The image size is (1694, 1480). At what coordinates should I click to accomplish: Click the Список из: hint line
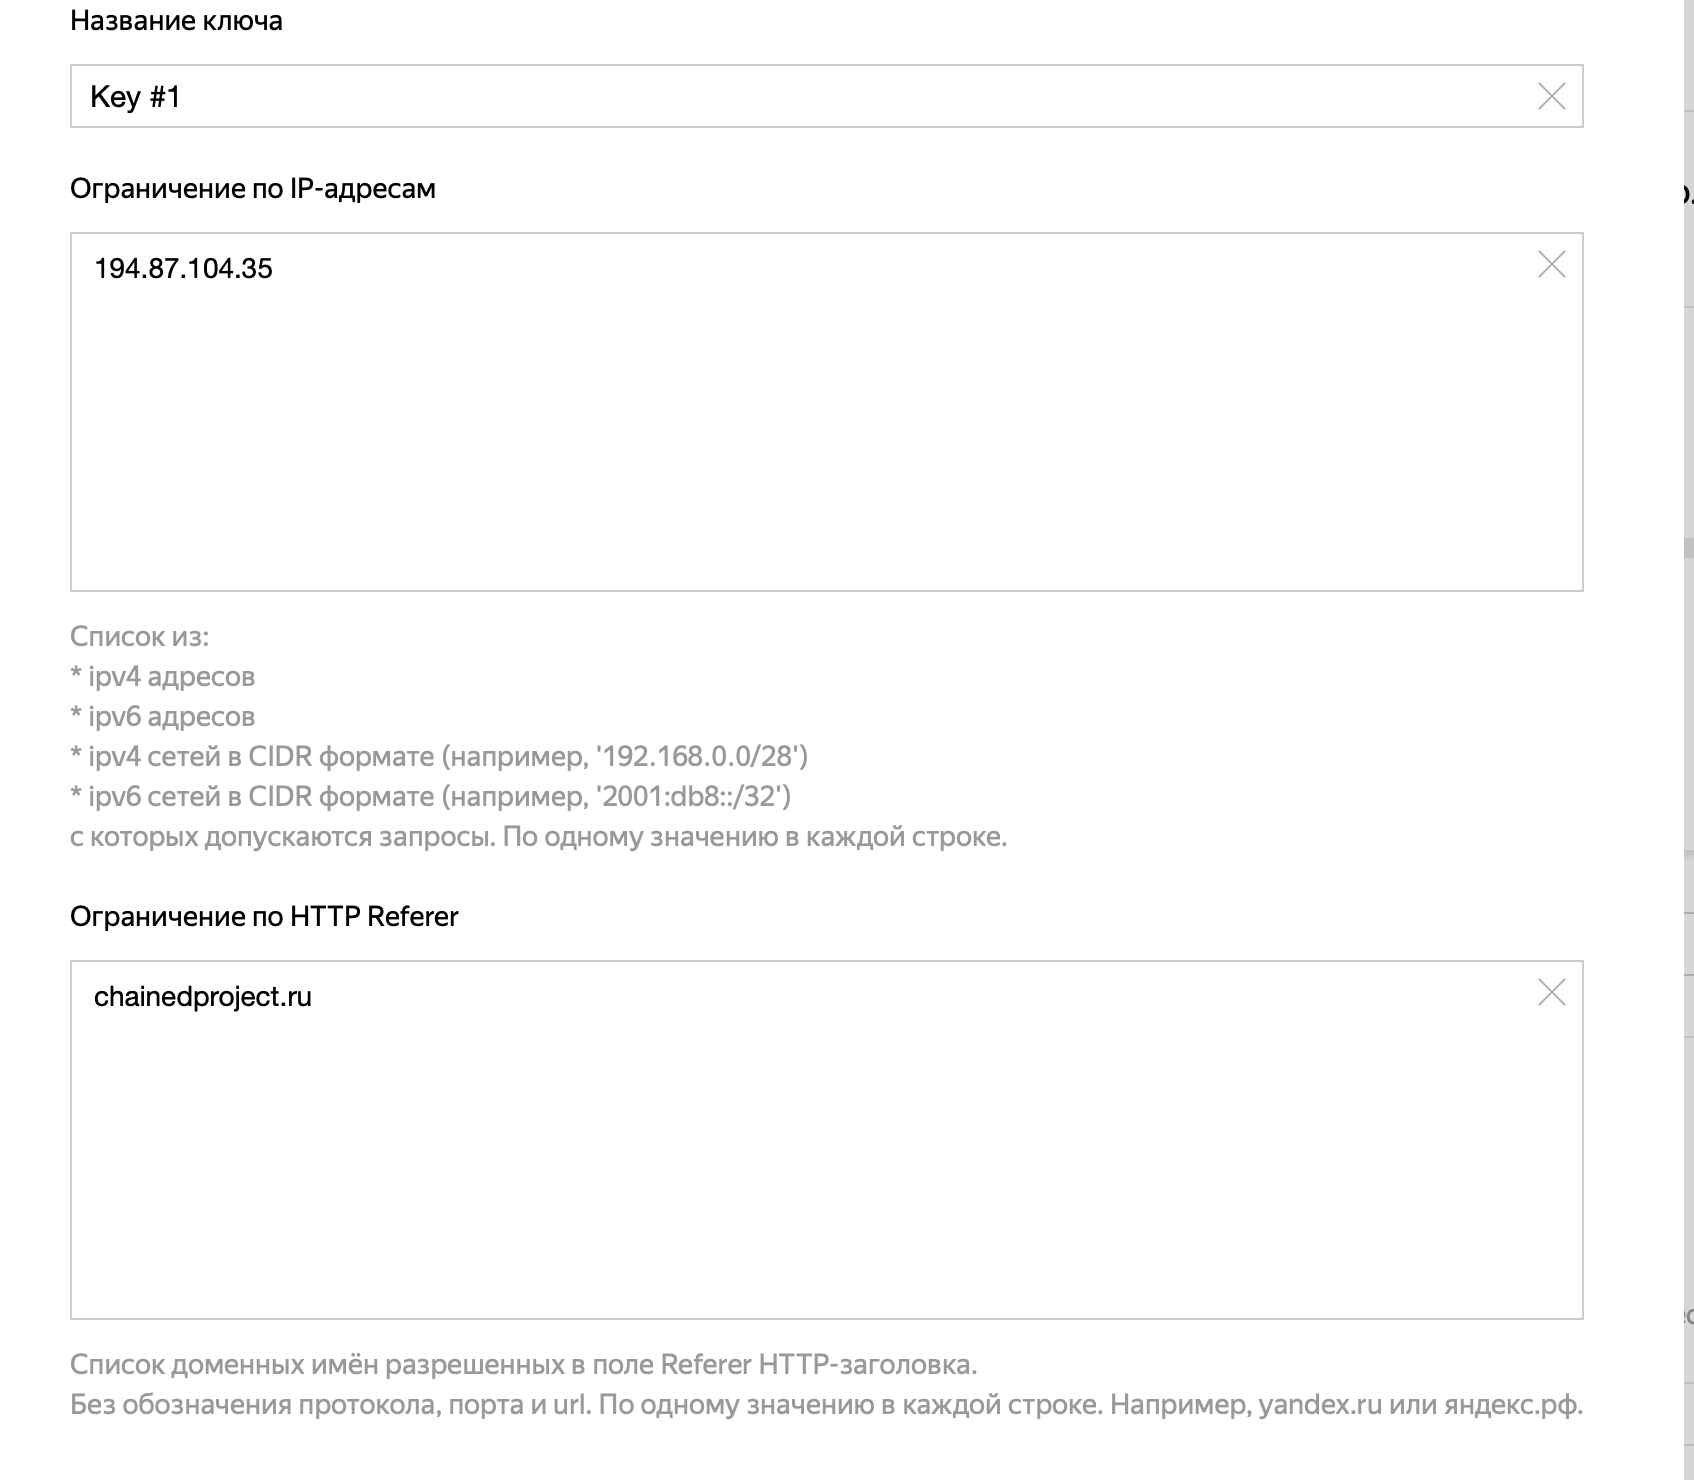[x=139, y=636]
